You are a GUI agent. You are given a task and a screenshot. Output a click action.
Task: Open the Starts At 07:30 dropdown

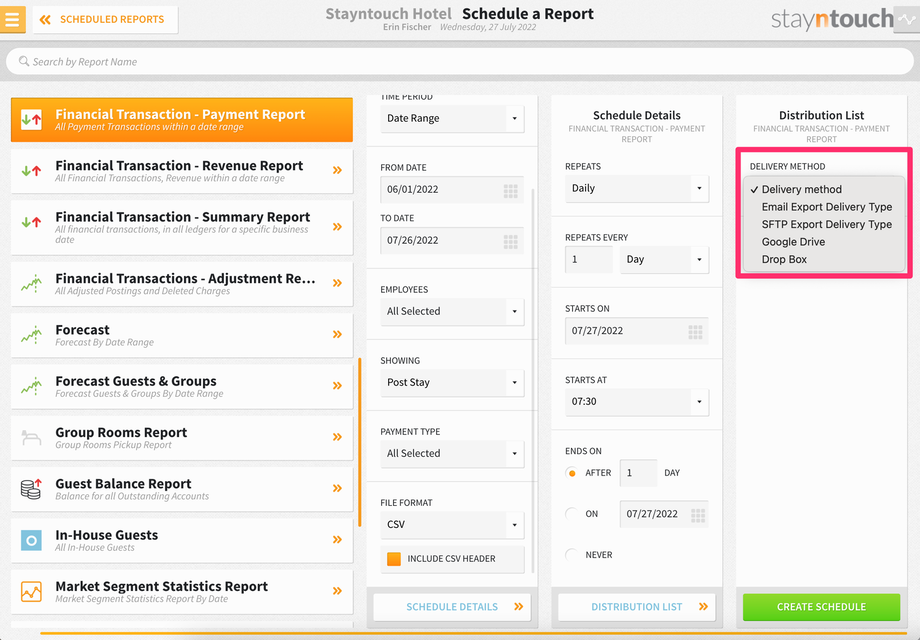point(637,402)
